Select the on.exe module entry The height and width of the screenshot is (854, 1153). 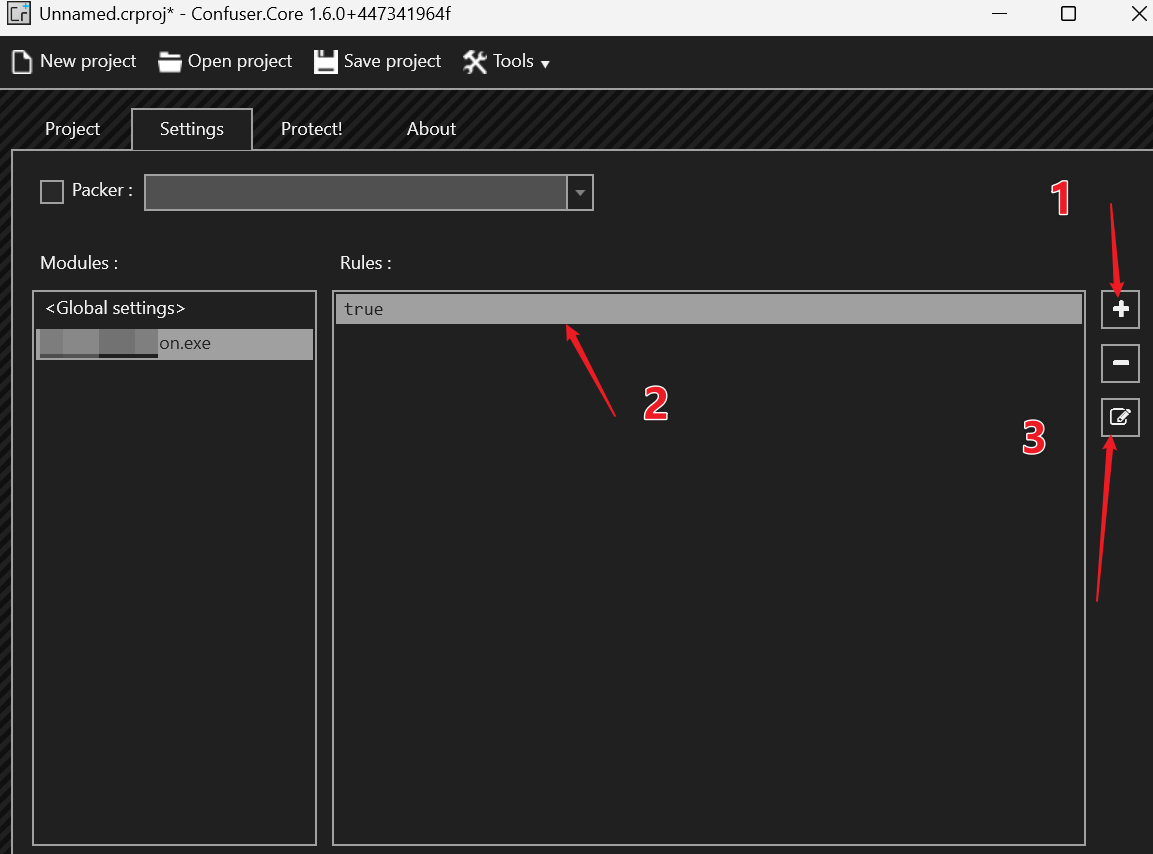click(x=175, y=344)
